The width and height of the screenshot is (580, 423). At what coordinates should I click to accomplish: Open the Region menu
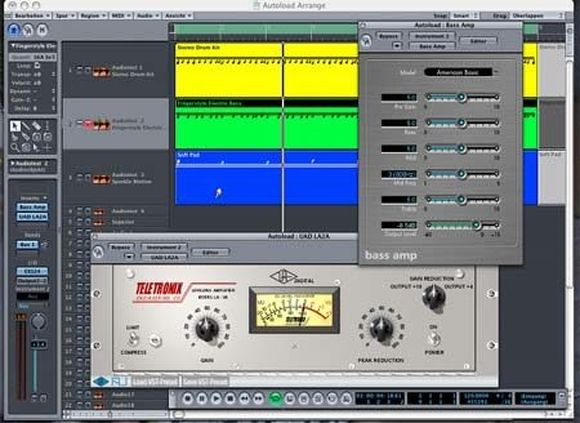tap(92, 16)
